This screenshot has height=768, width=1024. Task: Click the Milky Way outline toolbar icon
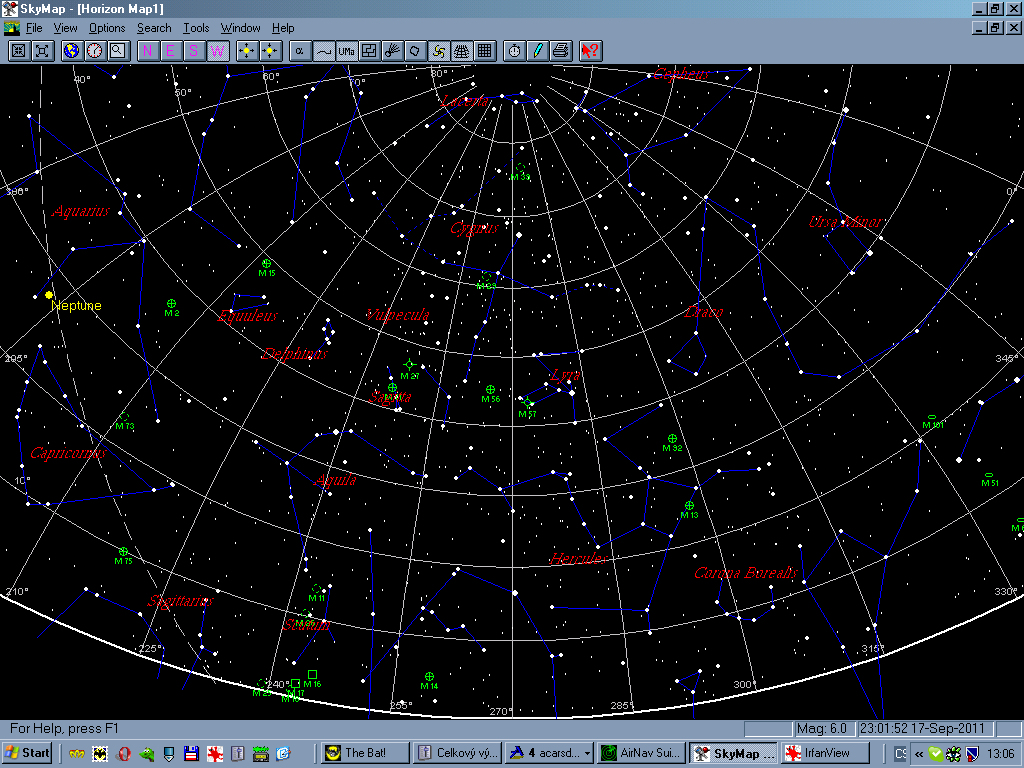(x=415, y=51)
